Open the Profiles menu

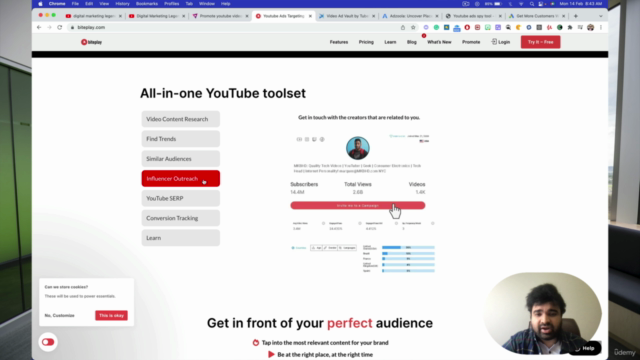(171, 4)
